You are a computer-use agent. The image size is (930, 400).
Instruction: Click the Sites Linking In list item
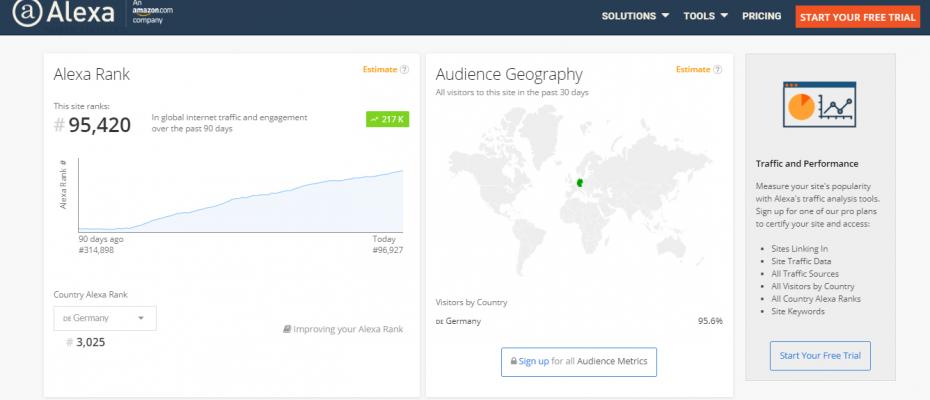pyautogui.click(x=800, y=249)
